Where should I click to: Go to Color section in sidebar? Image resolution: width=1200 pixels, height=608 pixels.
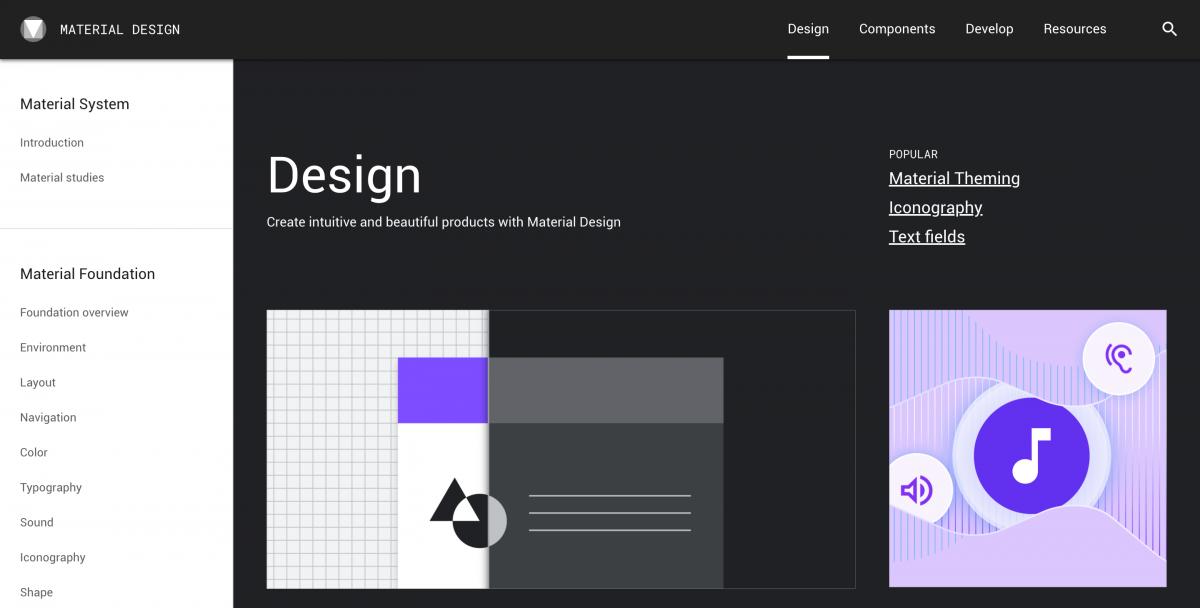[34, 453]
